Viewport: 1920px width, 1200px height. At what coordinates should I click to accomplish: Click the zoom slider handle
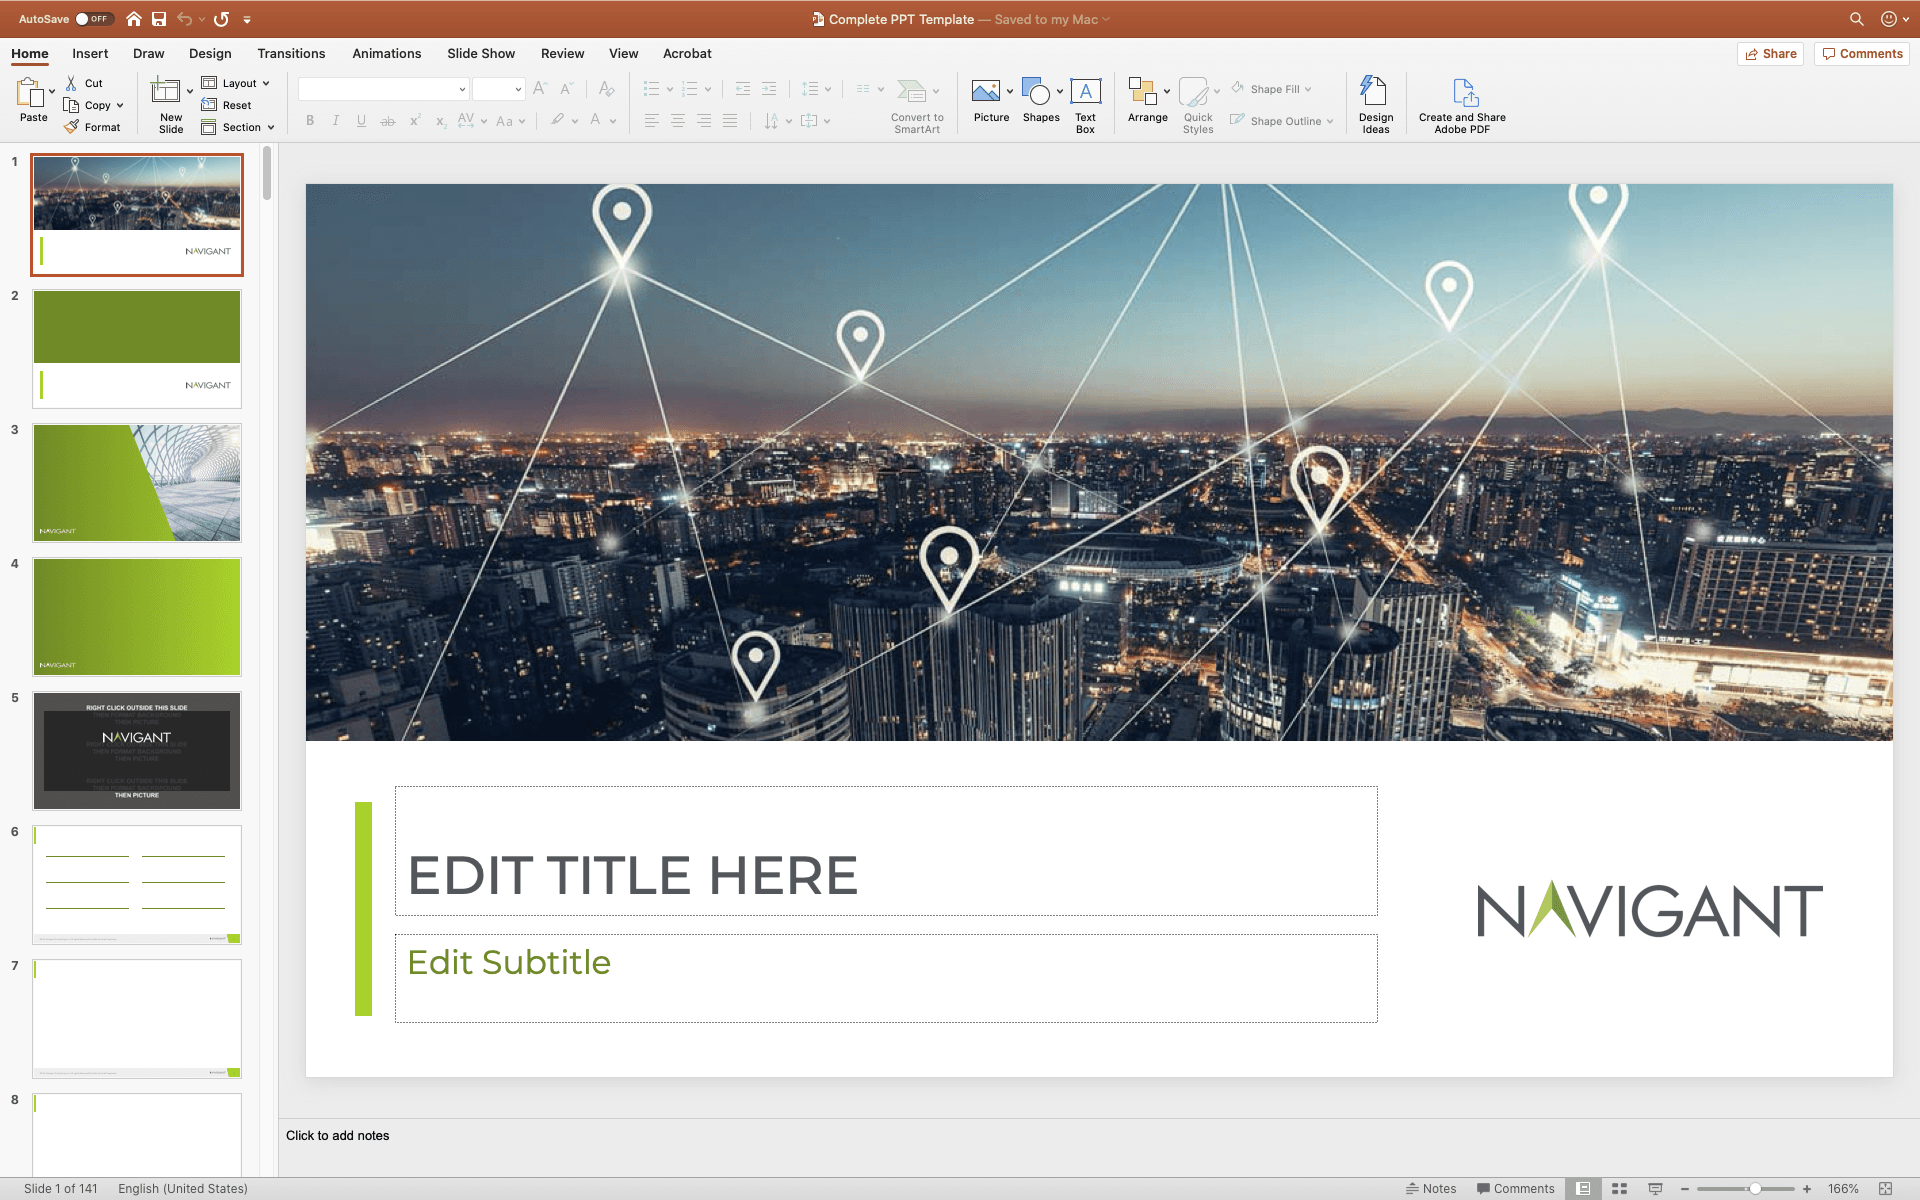(1755, 1189)
